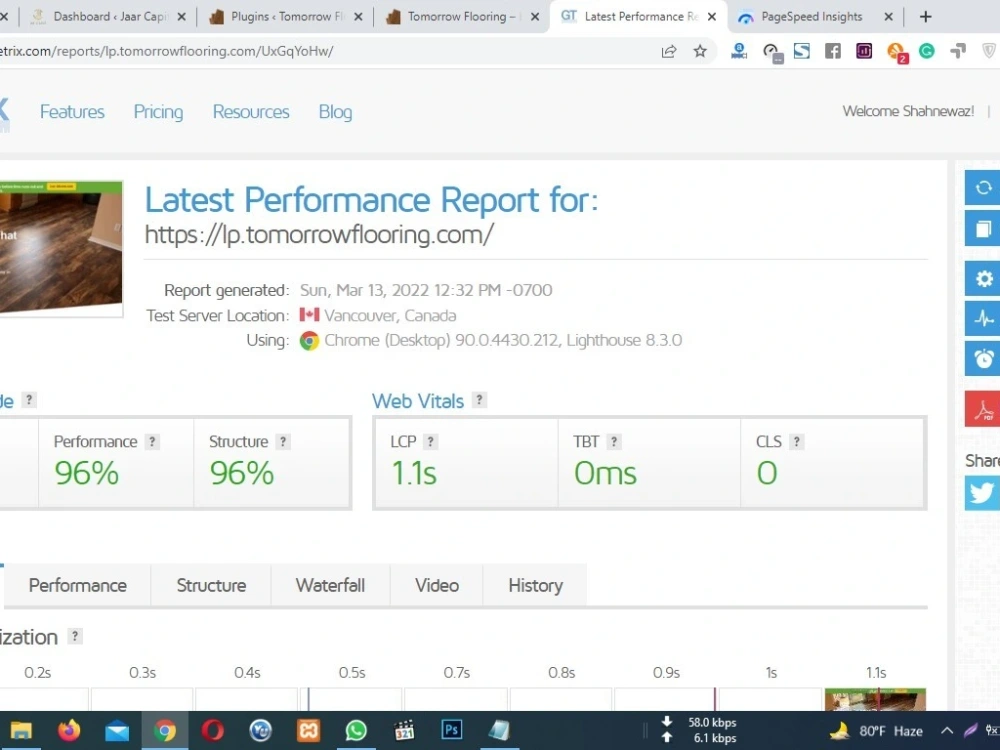Click the share page icon in address bar
1000x750 pixels.
tap(668, 52)
